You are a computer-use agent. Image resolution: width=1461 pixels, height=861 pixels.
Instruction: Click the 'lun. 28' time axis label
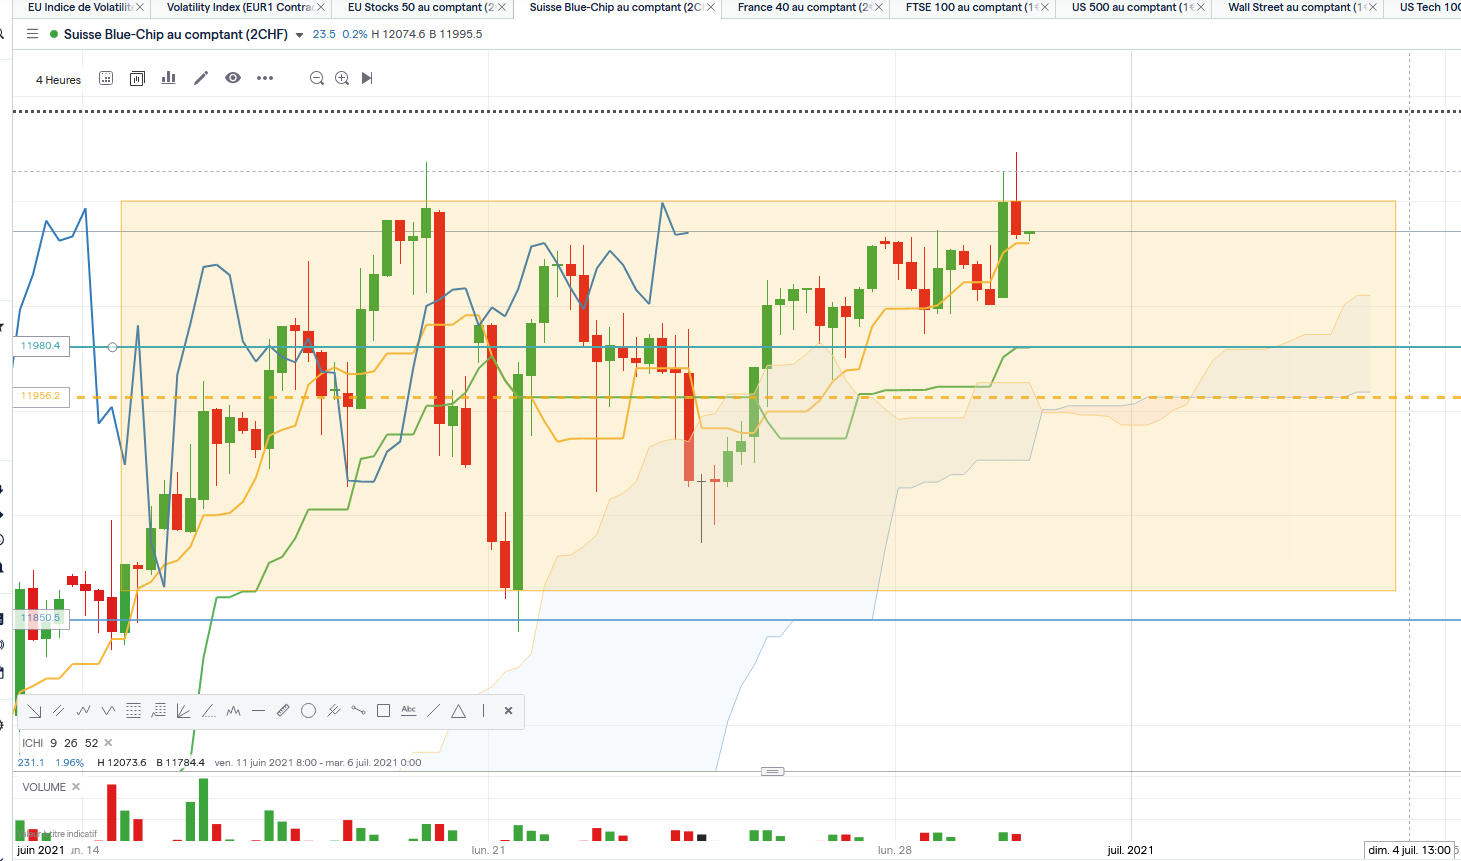pyautogui.click(x=895, y=850)
